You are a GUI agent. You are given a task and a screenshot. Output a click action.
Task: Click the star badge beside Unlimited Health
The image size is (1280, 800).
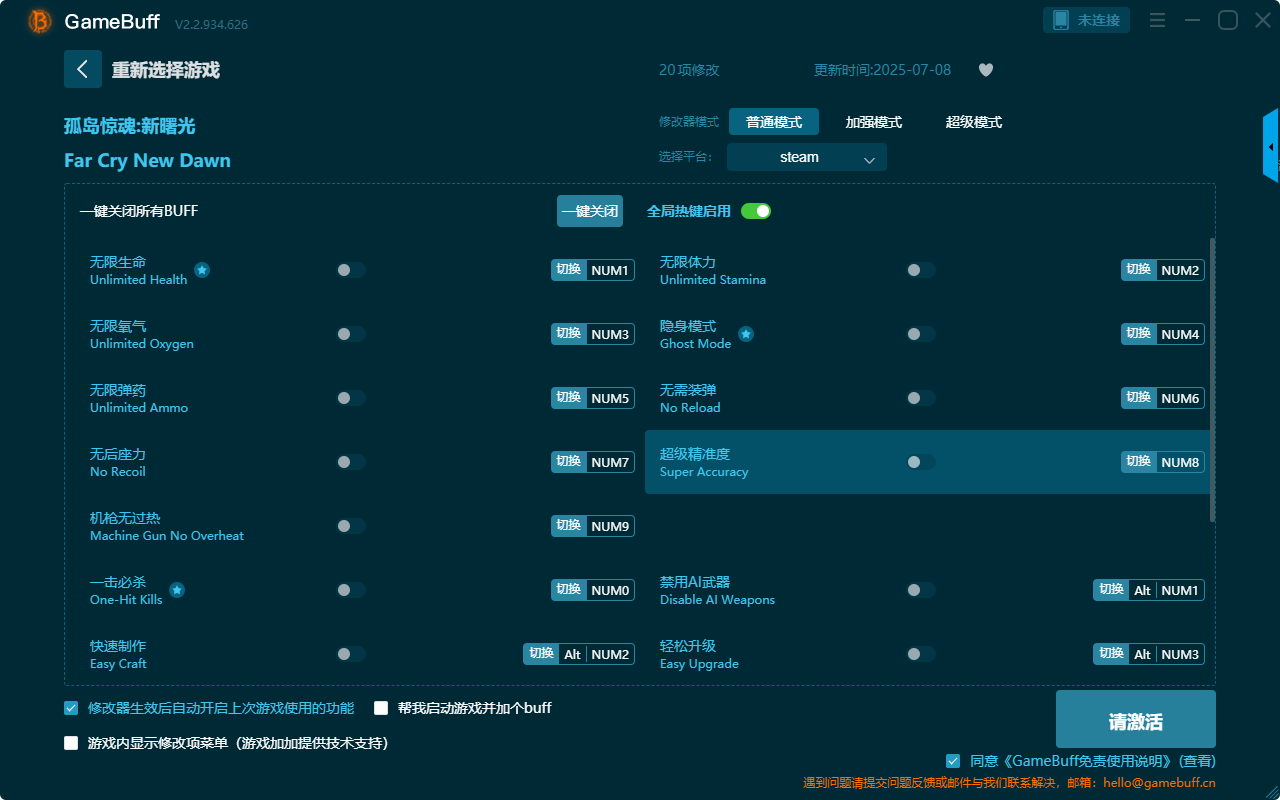click(x=202, y=270)
